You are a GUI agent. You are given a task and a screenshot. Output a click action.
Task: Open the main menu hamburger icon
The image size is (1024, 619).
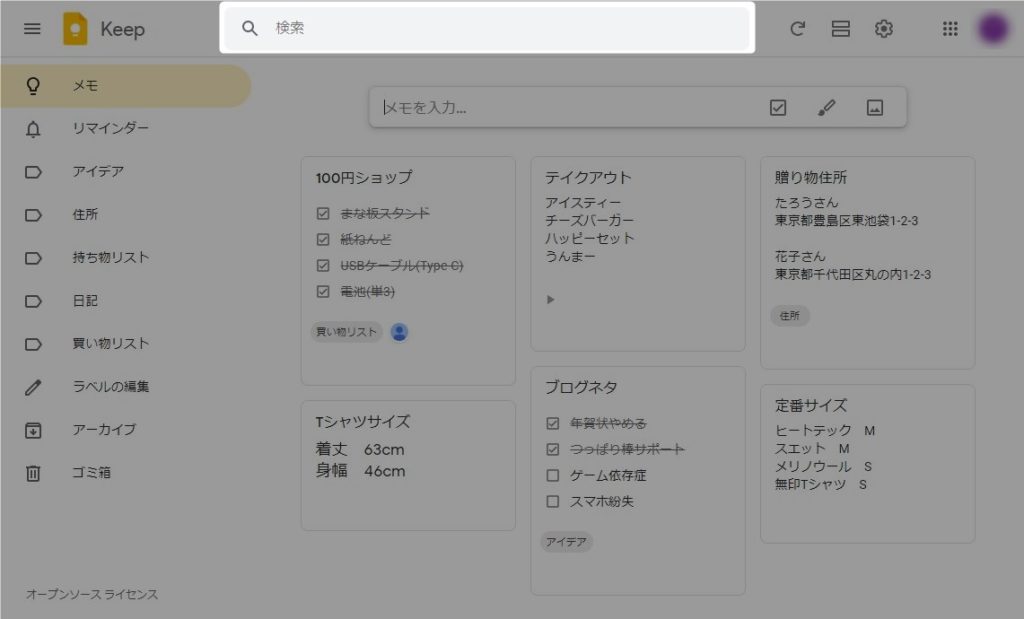pyautogui.click(x=32, y=29)
